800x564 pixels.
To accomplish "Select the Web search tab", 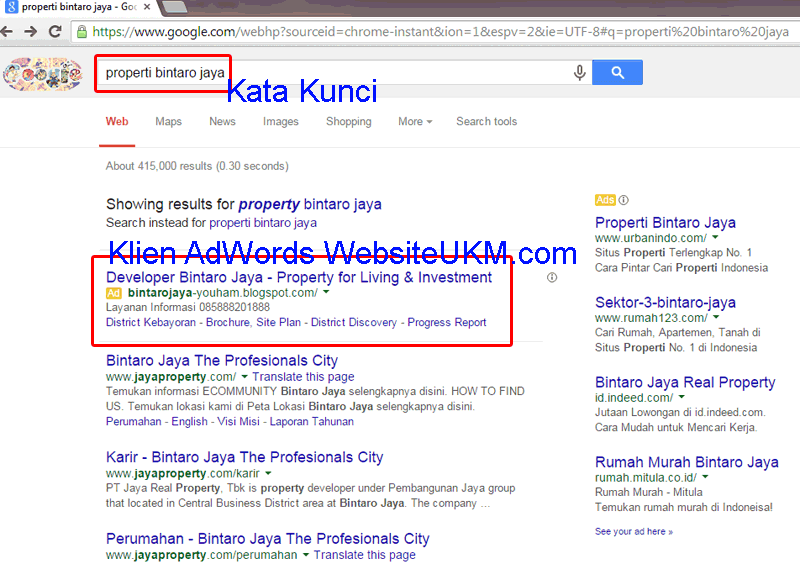I will (117, 121).
